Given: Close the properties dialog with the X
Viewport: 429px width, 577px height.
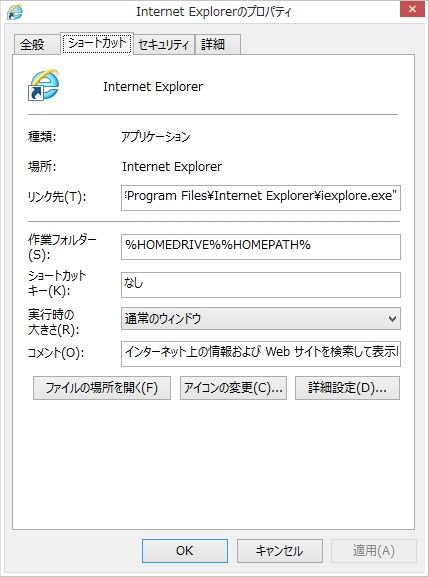Looking at the screenshot, I should [x=412, y=9].
